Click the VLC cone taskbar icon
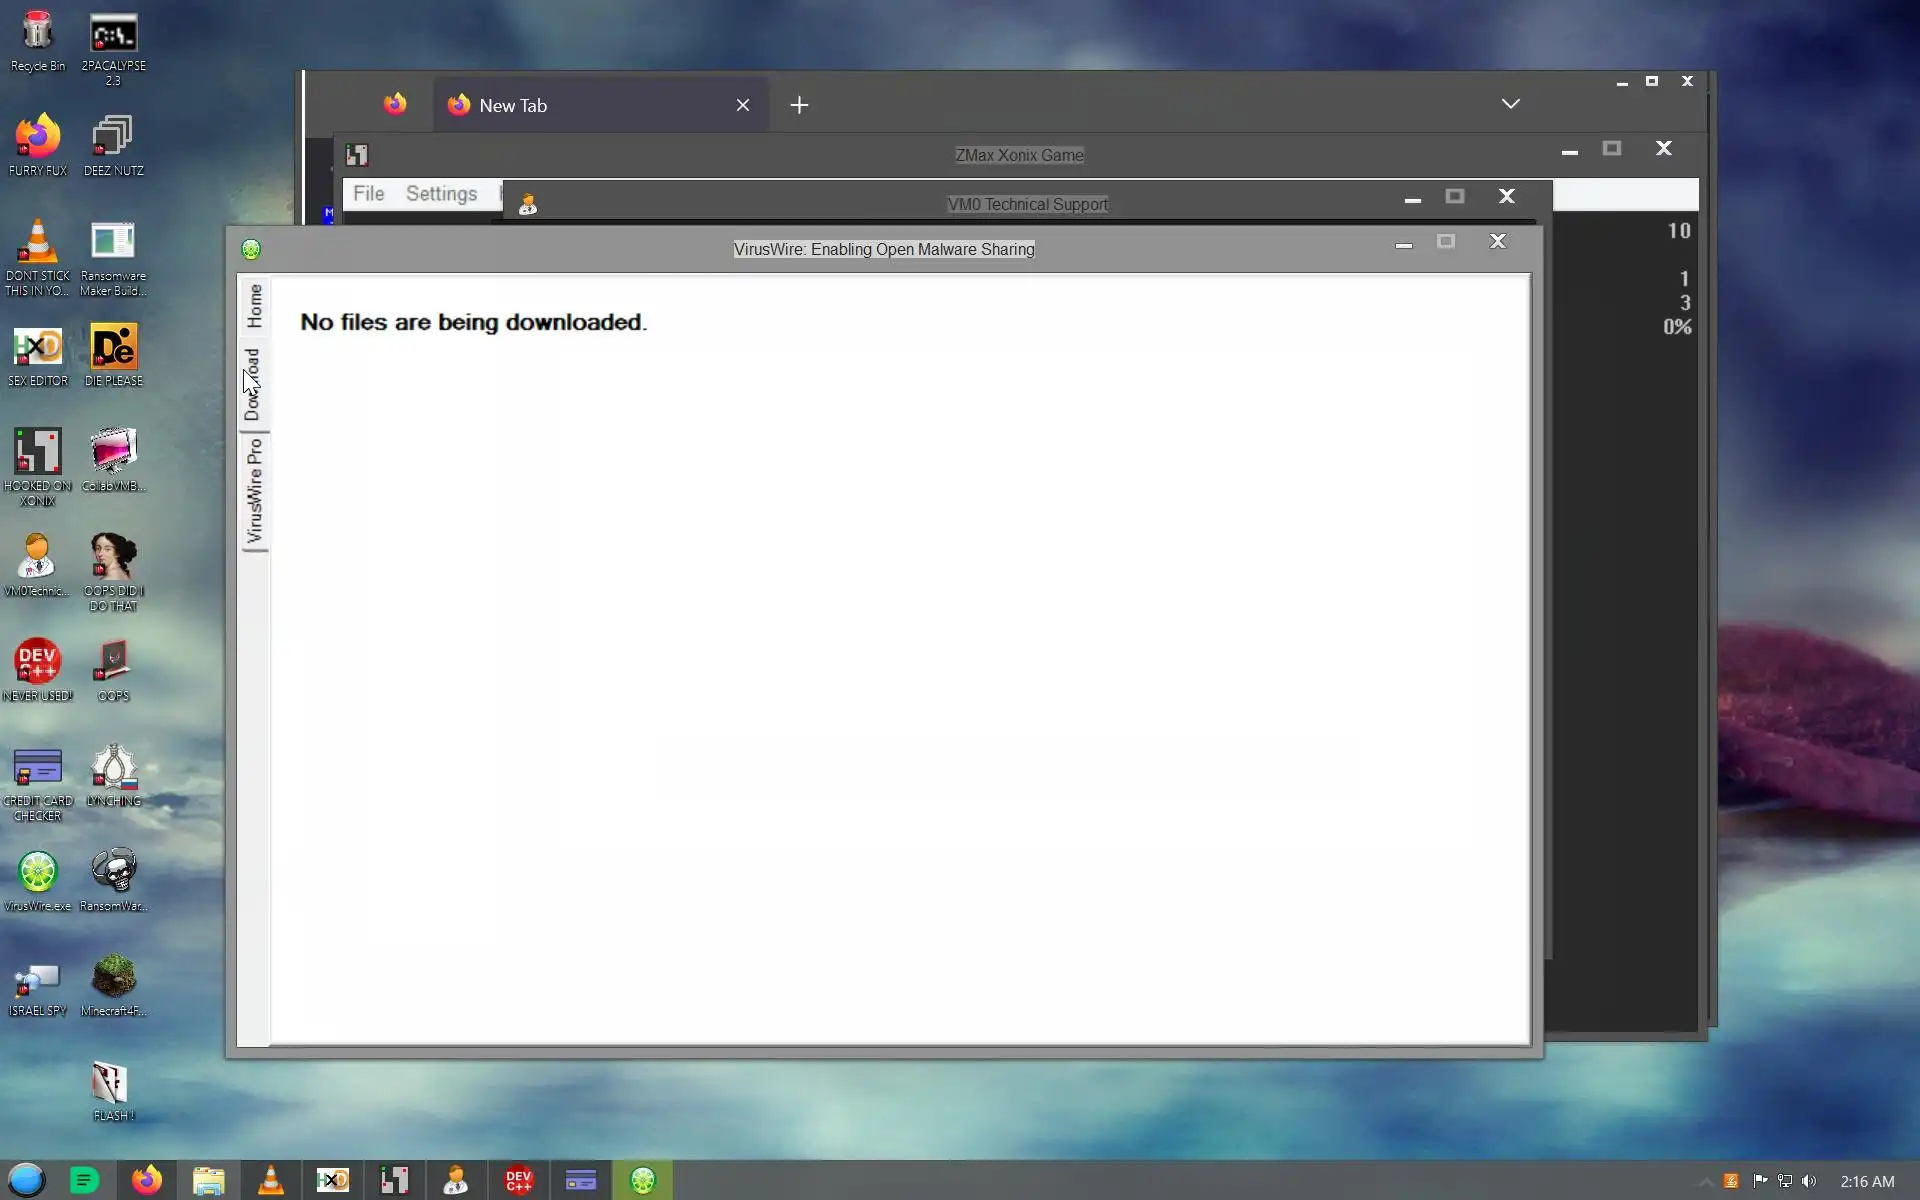1920x1200 pixels. [x=270, y=1181]
